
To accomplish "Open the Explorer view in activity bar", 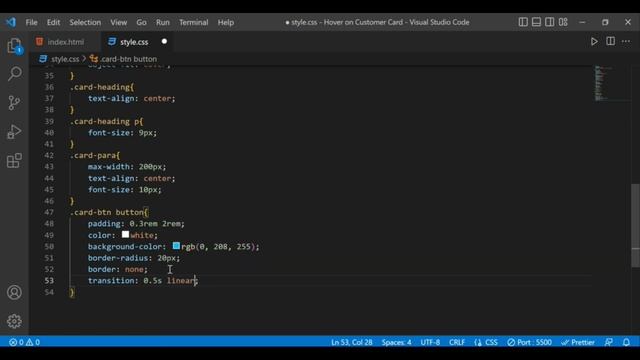I will (x=14, y=46).
